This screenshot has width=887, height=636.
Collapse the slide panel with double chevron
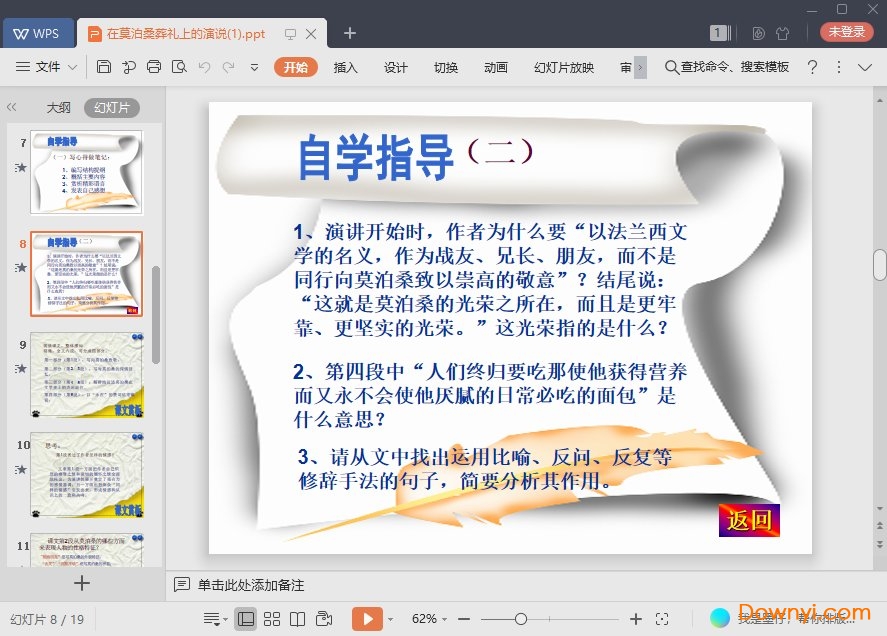point(12,107)
